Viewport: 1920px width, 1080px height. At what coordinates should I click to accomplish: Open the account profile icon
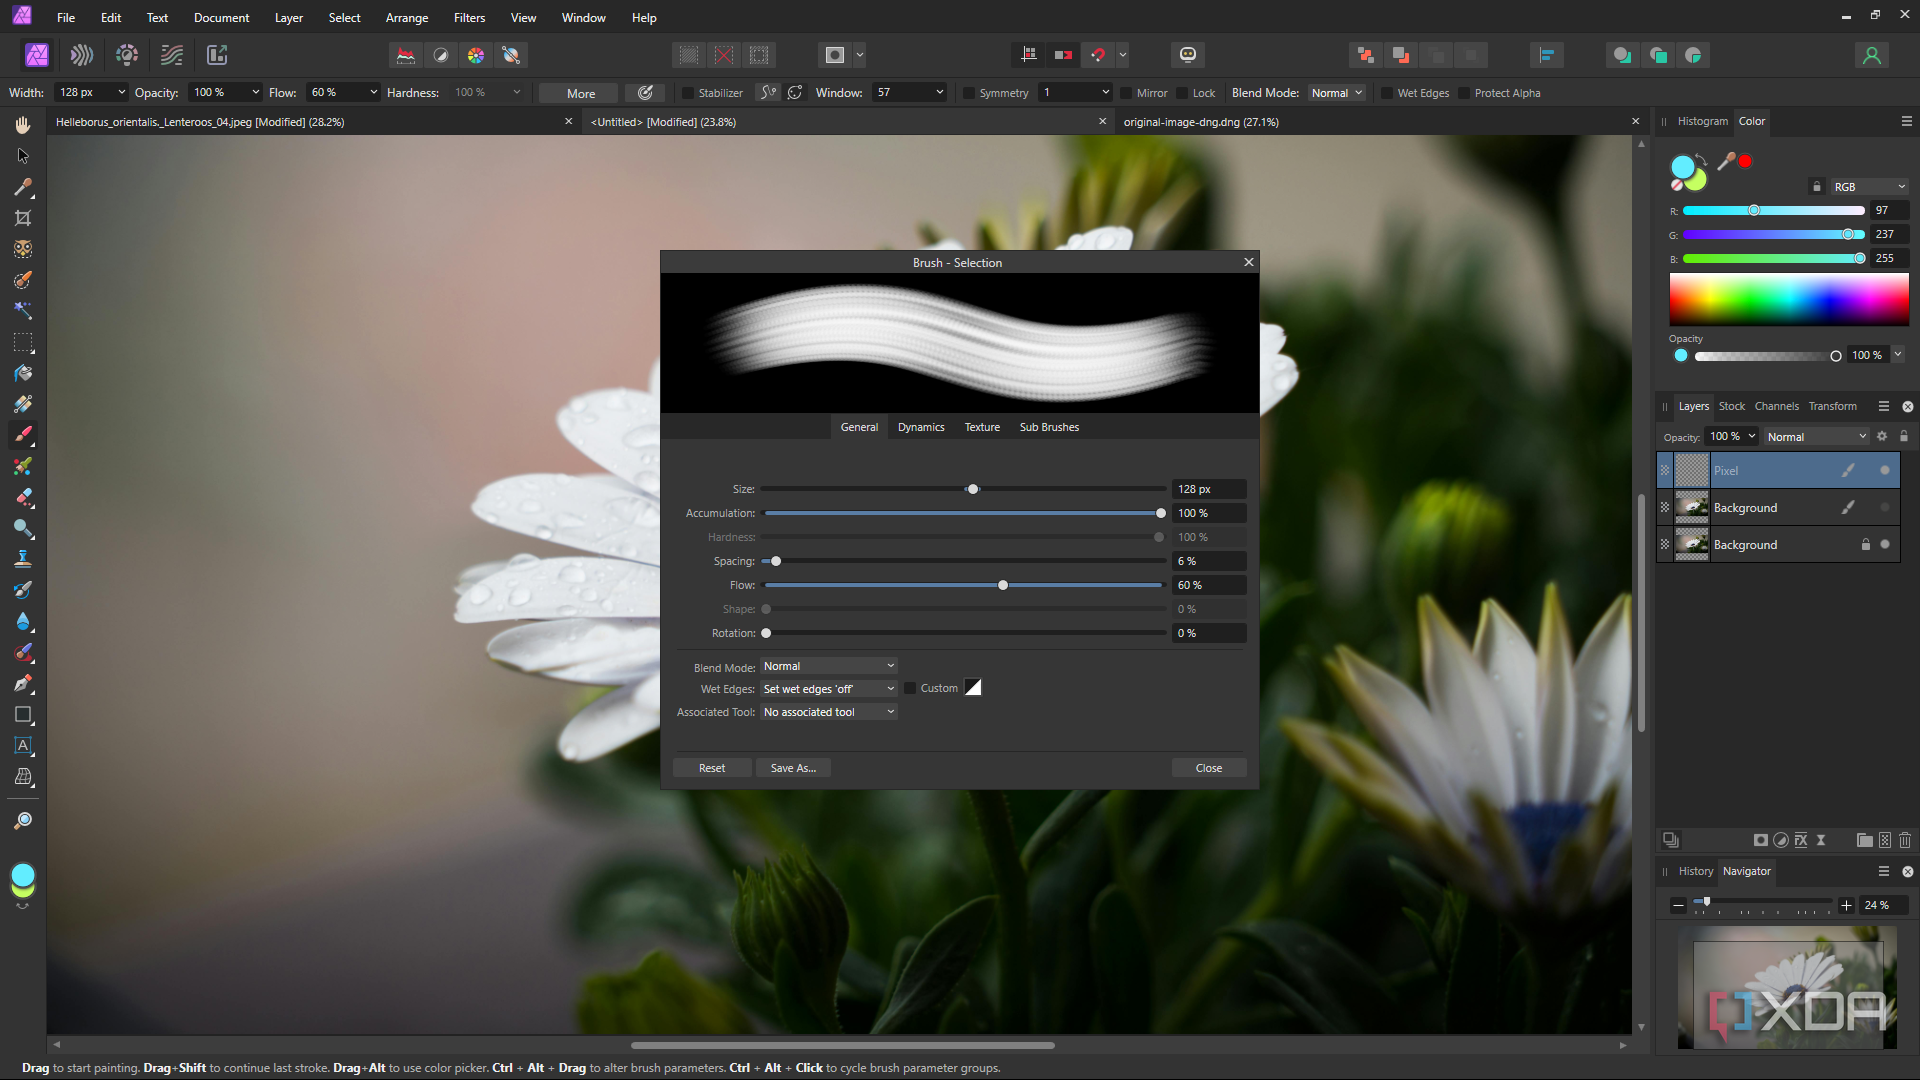1872,55
